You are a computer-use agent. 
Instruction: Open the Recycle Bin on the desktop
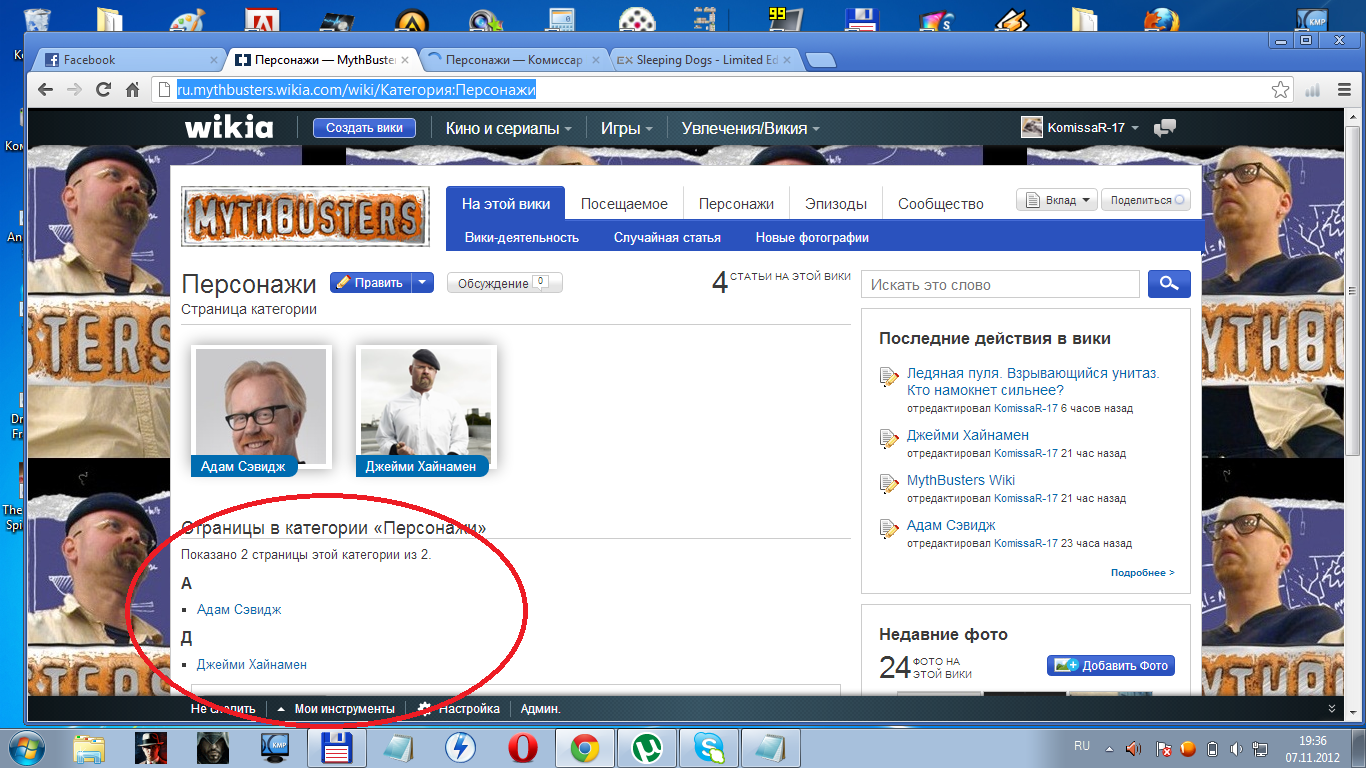(38, 22)
